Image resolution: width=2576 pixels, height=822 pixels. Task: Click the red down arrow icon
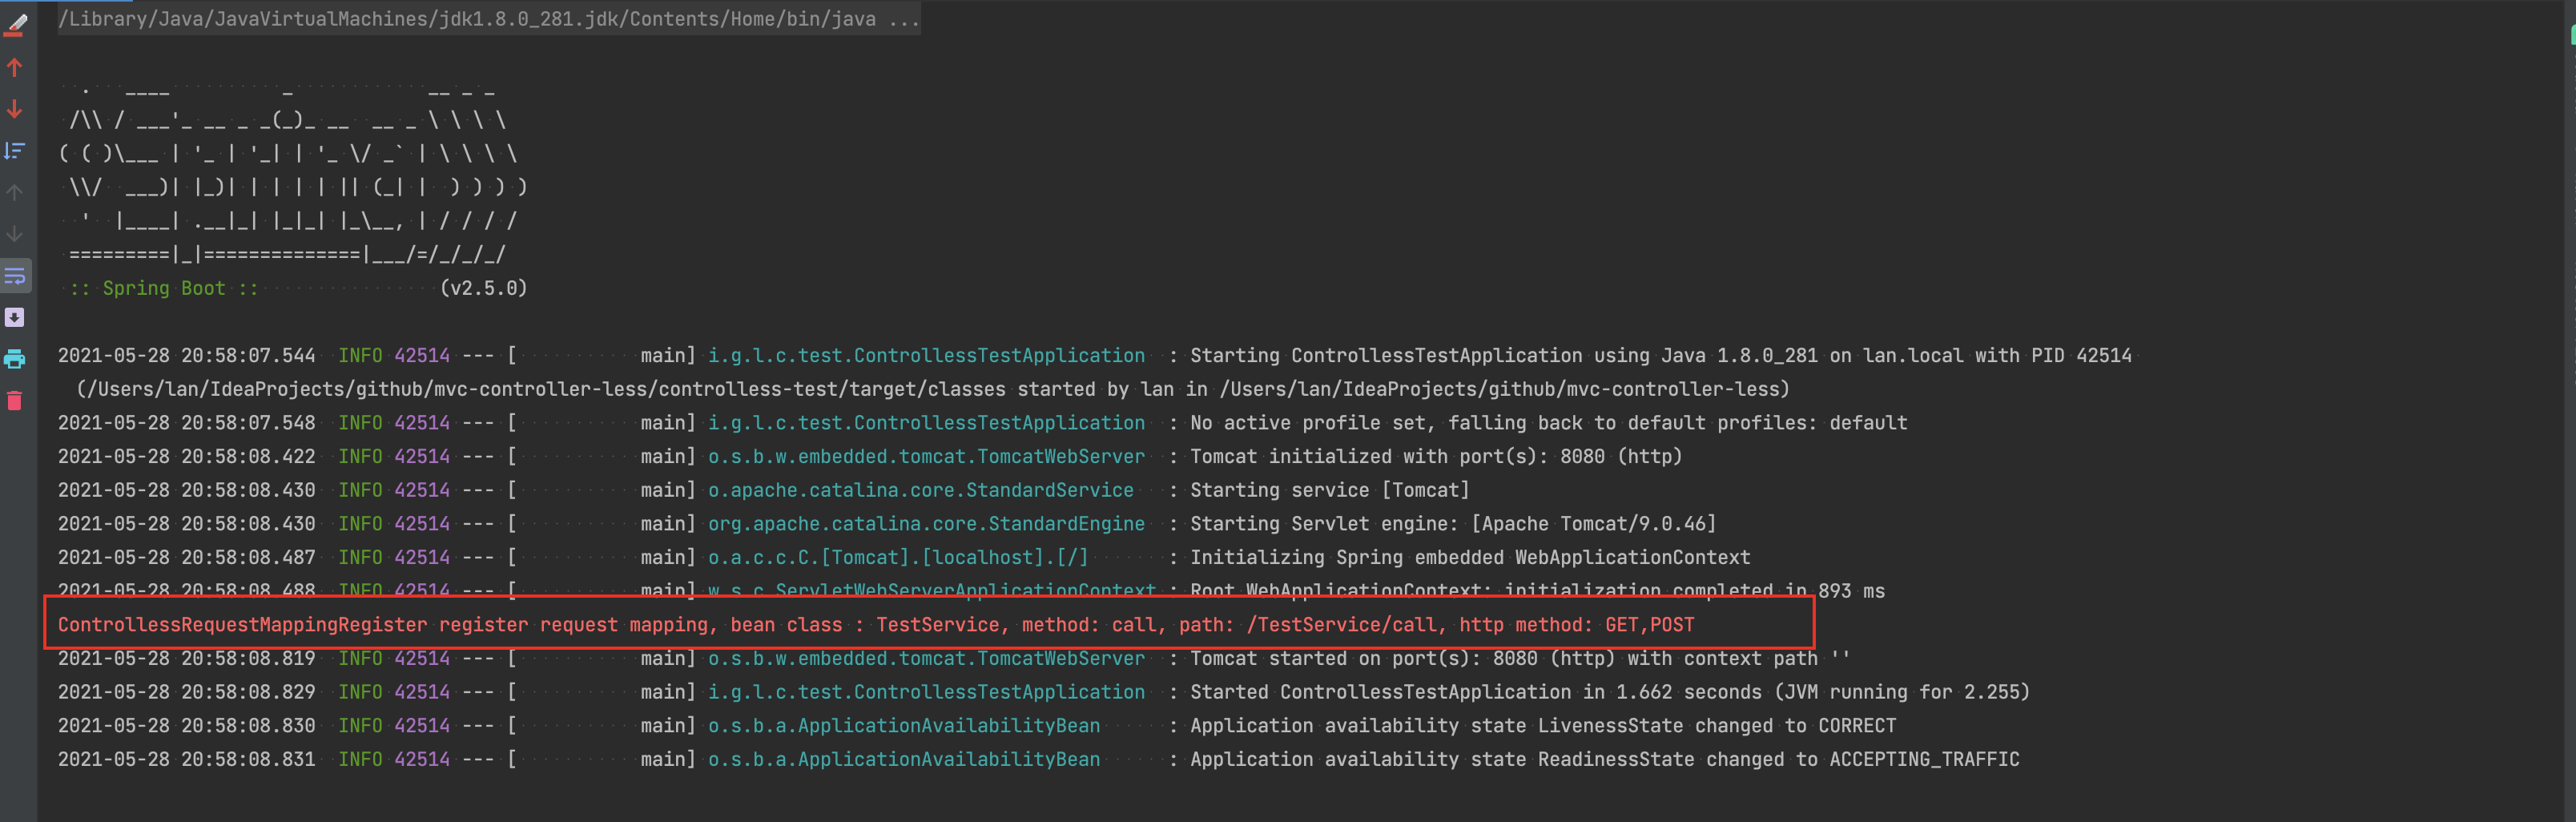point(15,109)
